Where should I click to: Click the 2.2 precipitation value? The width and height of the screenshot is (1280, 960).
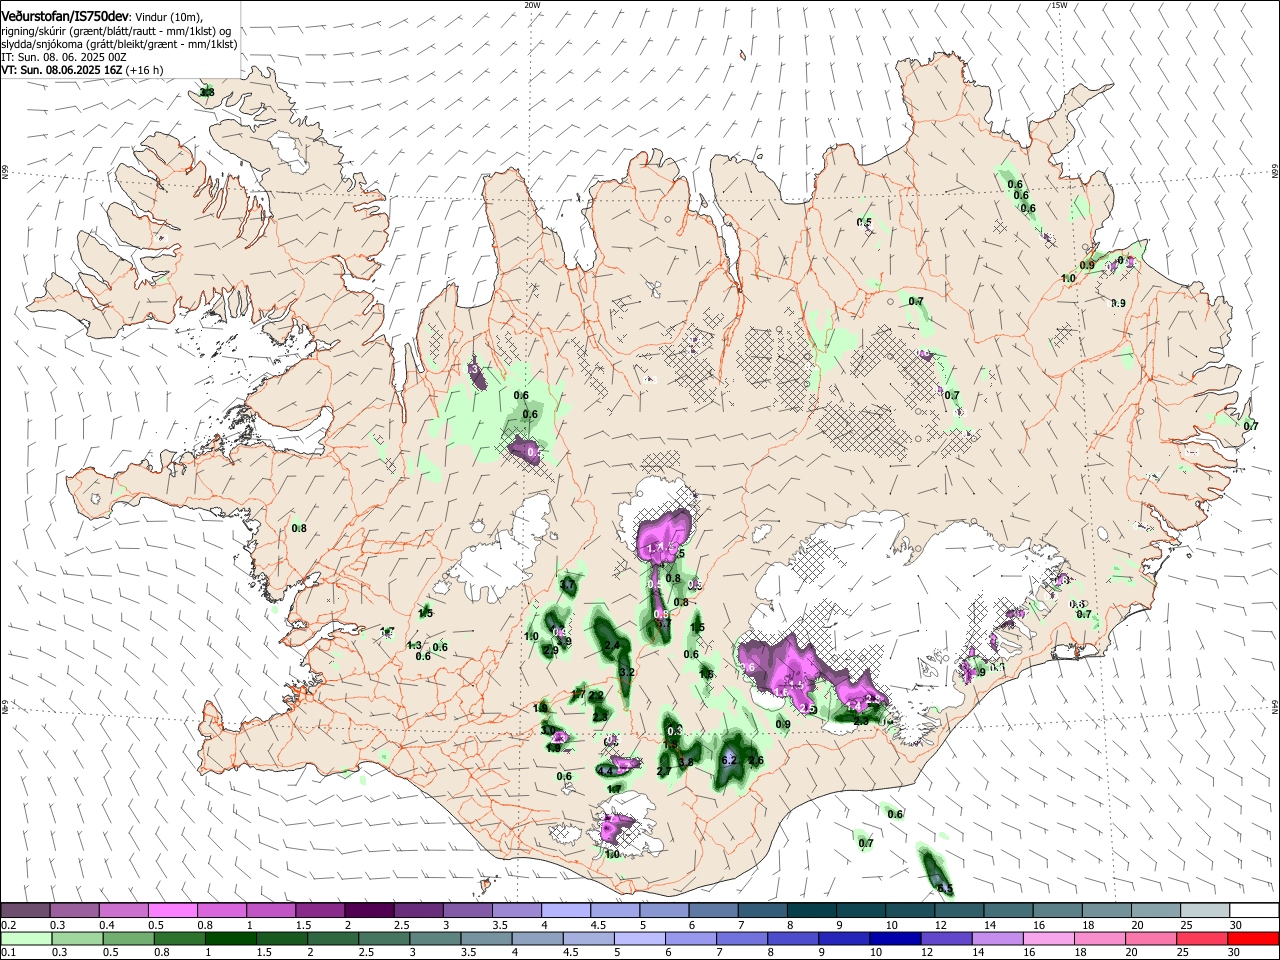coord(596,695)
